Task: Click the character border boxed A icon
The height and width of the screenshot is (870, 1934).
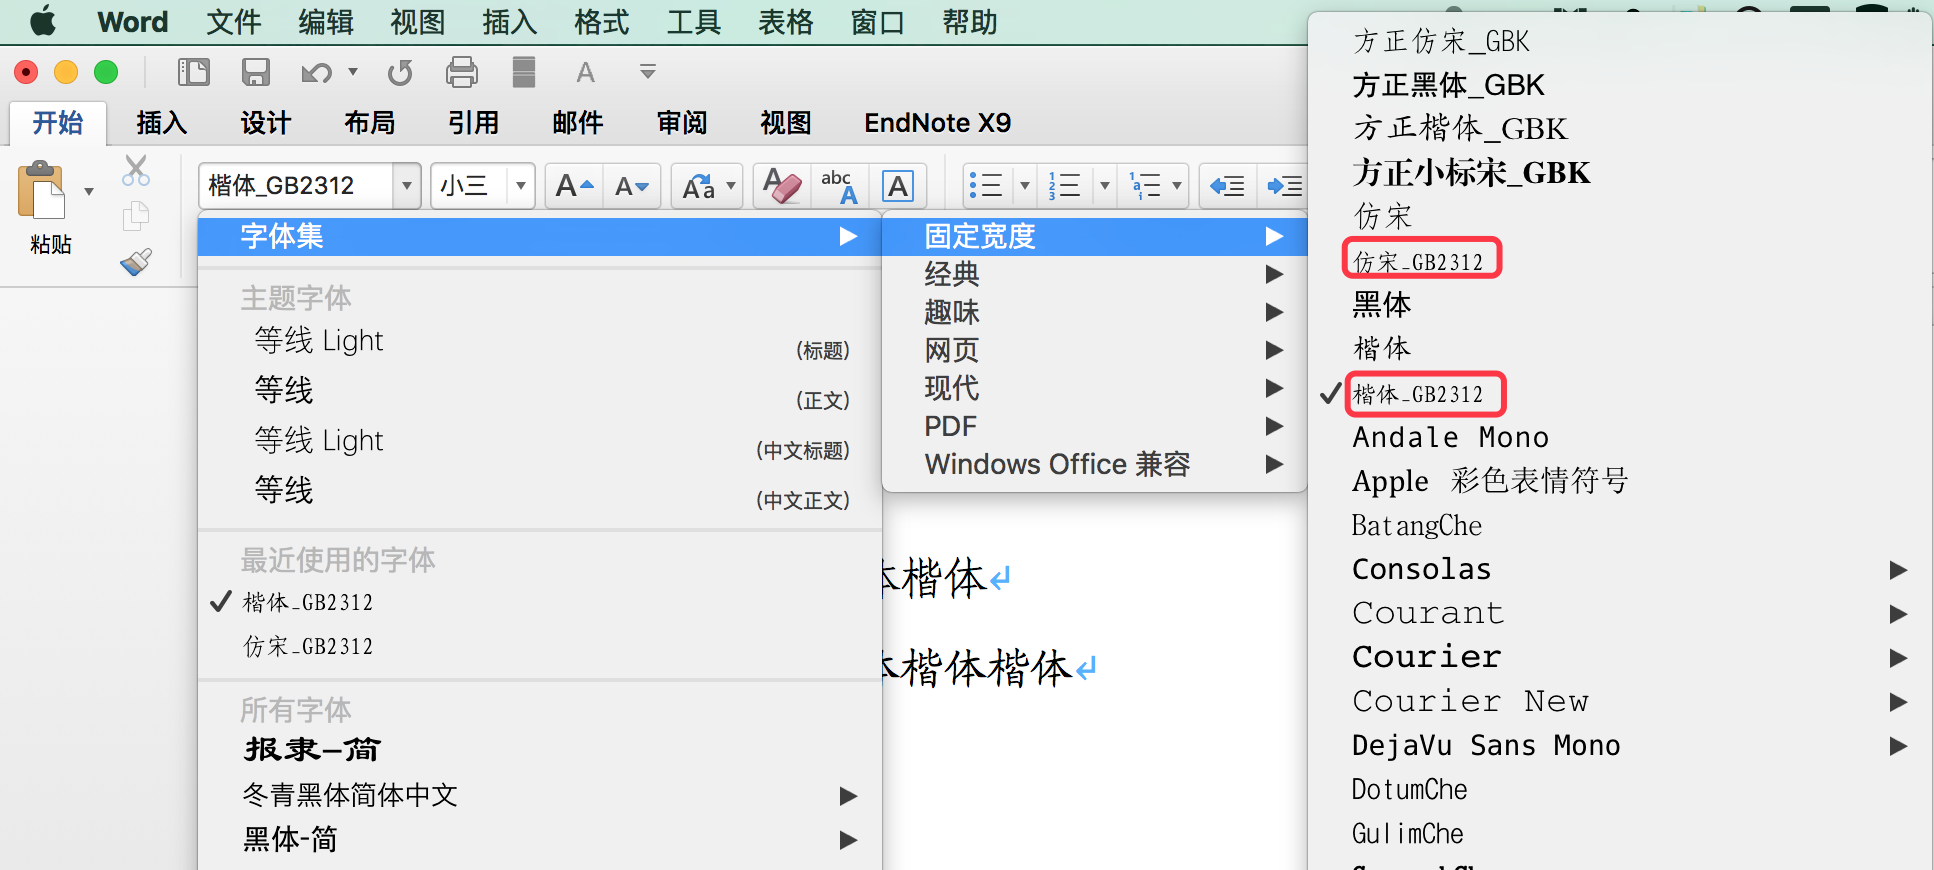Action: pyautogui.click(x=898, y=186)
